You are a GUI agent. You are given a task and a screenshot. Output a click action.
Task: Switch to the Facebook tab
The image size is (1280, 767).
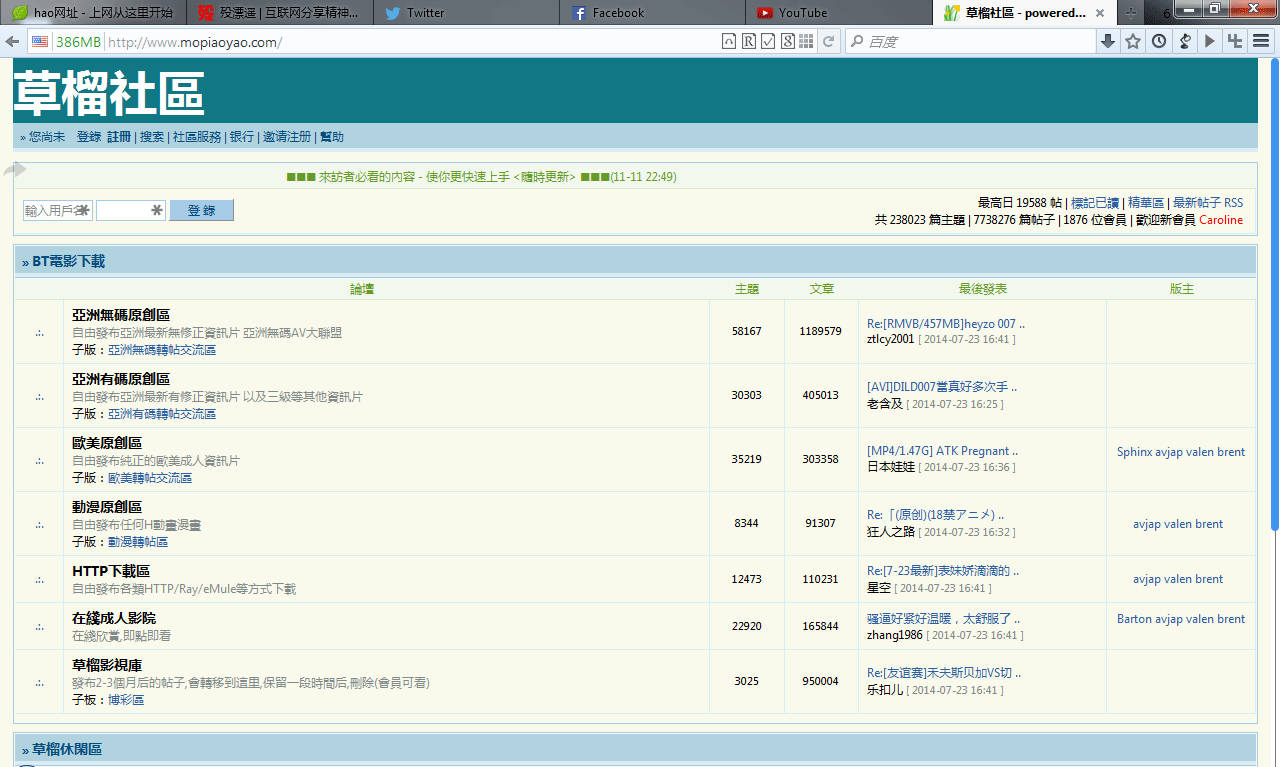coord(653,13)
